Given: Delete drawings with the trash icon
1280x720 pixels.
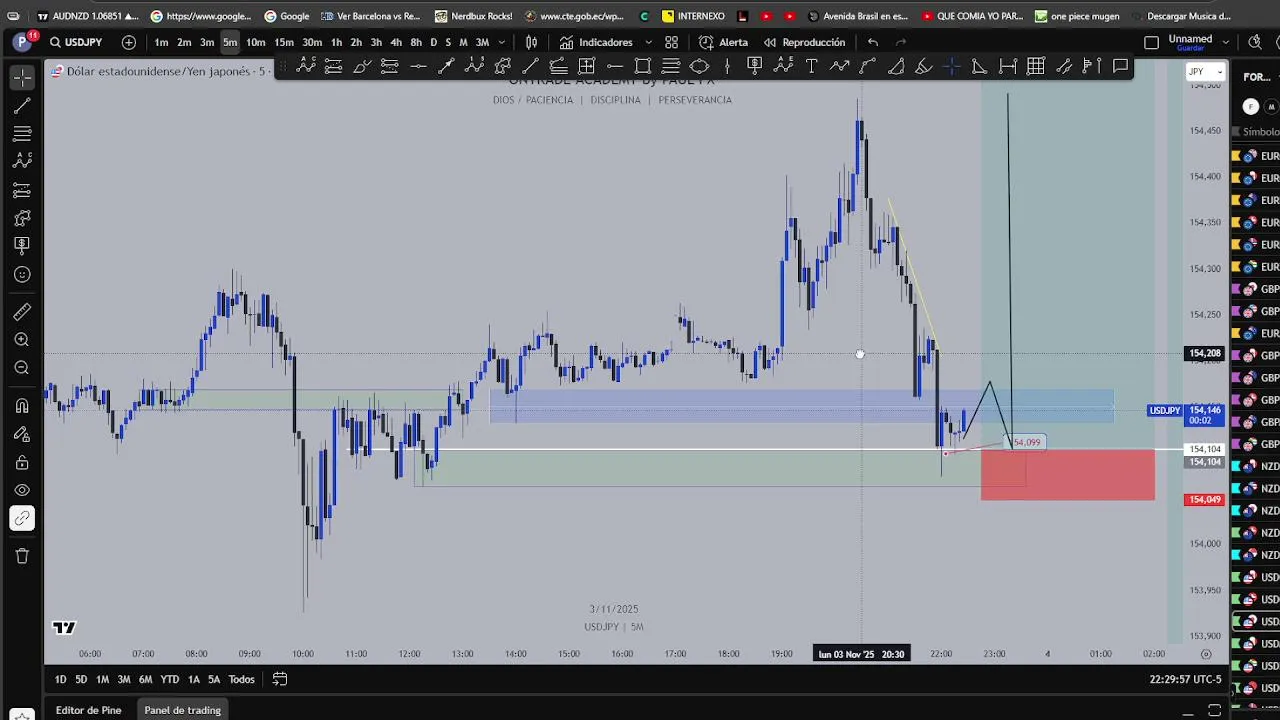Looking at the screenshot, I should coord(22,556).
